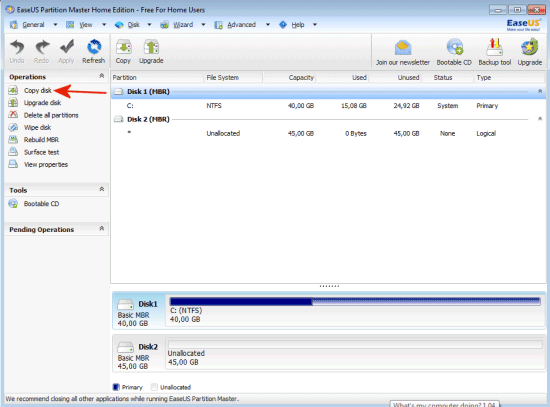Screen dimensions: 550x407
Task: Click the Redo toolbar icon
Action: (42, 47)
